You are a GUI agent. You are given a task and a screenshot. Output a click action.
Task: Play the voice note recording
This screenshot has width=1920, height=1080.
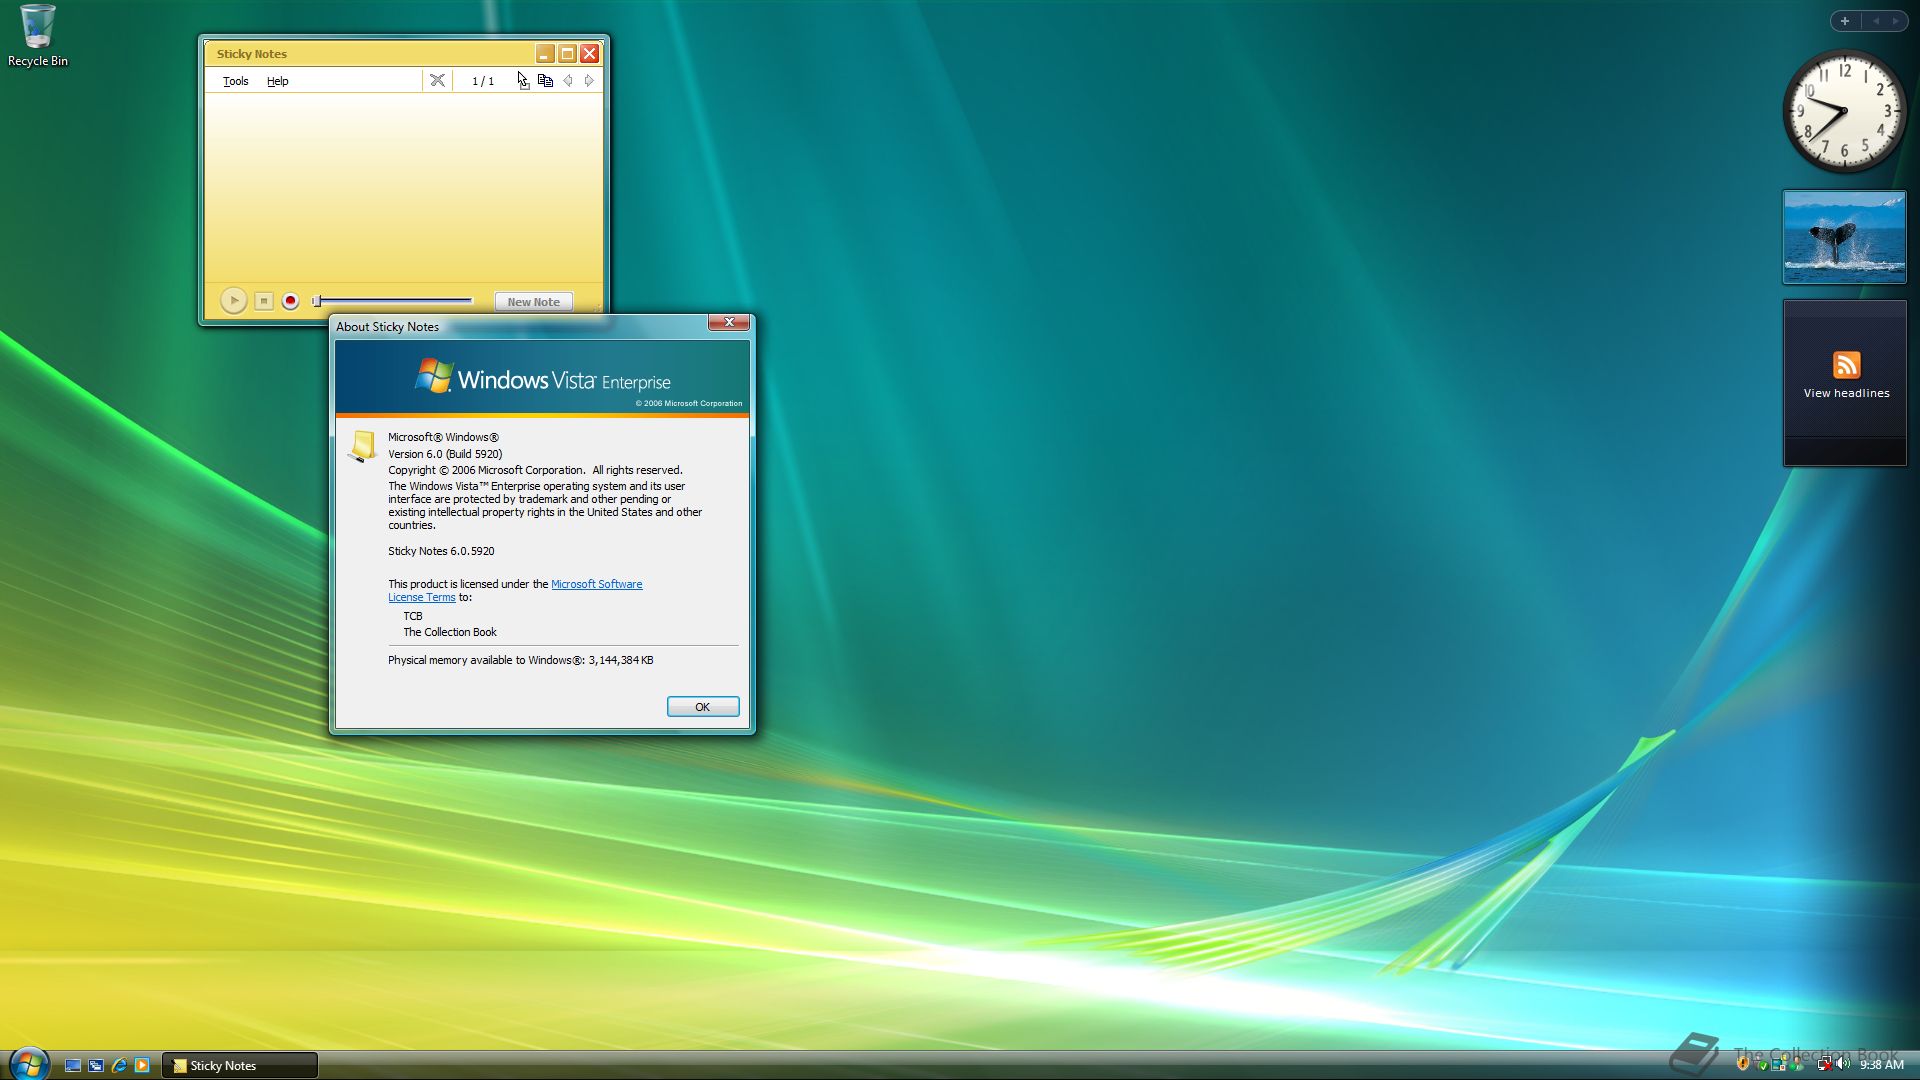pyautogui.click(x=233, y=300)
